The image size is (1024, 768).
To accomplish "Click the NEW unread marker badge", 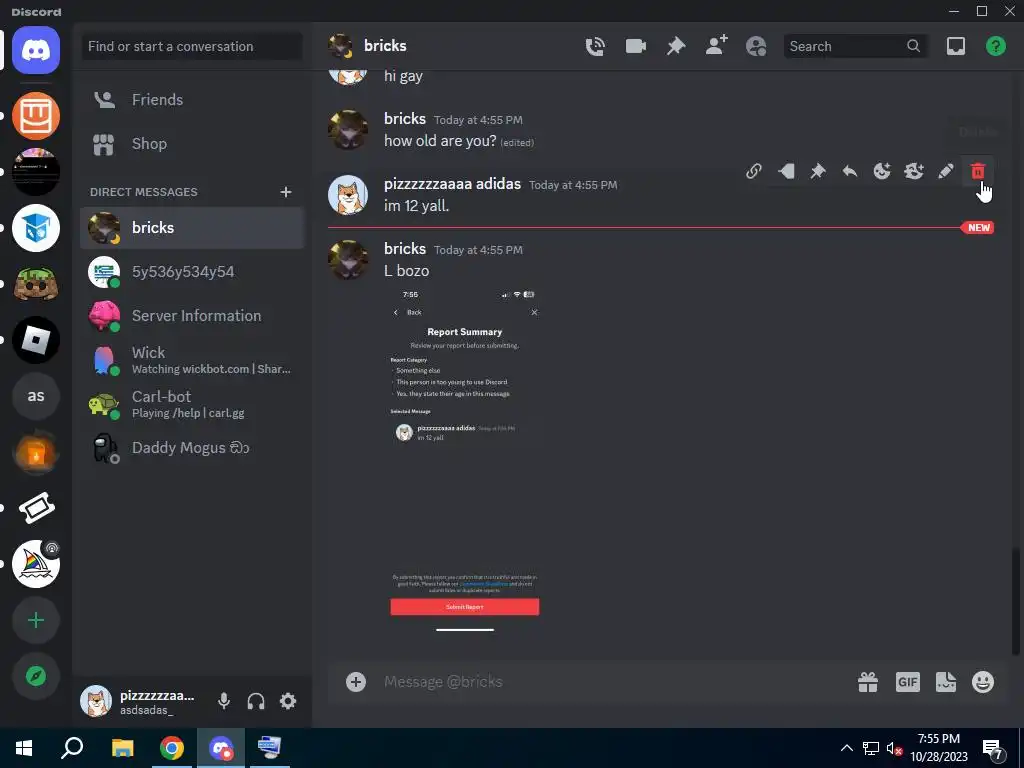I will coord(978,228).
